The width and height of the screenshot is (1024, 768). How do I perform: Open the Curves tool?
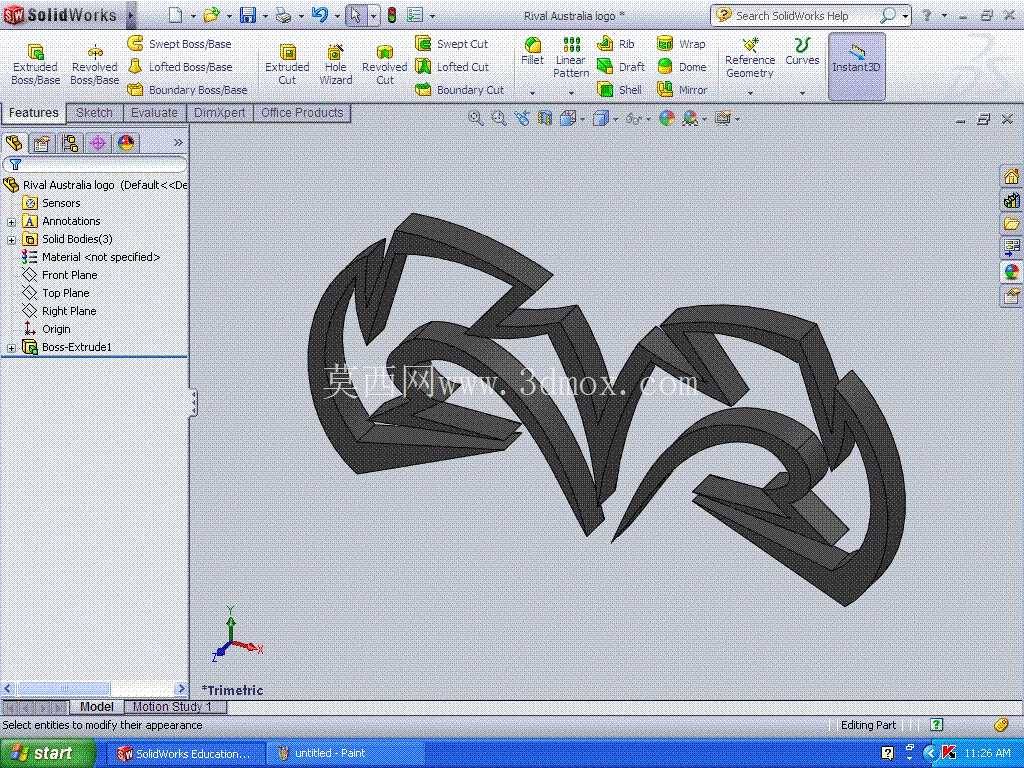coord(802,51)
